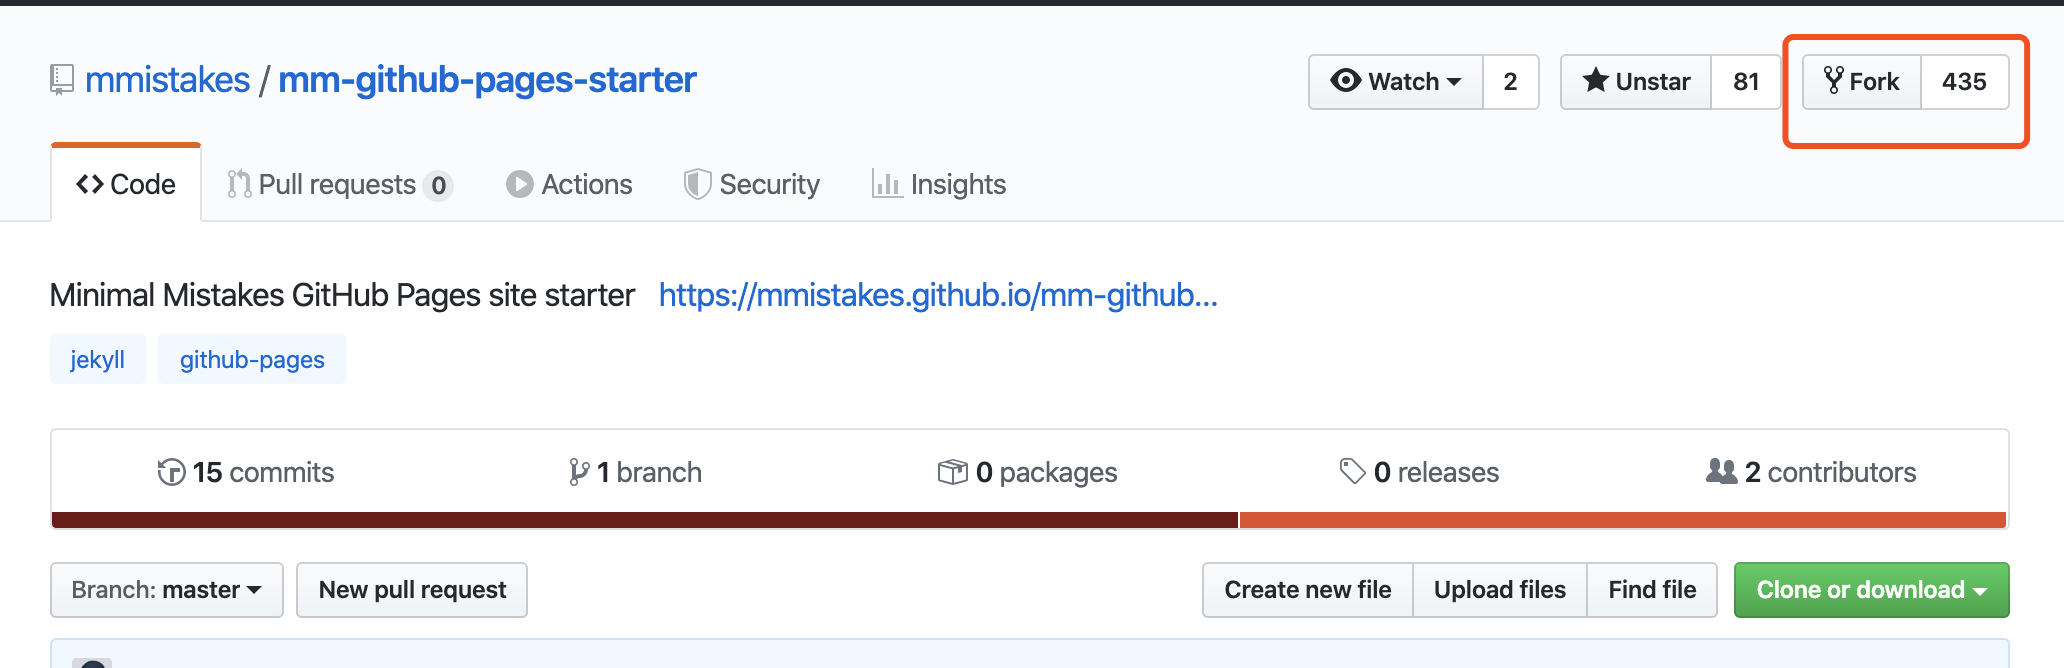Click the fork count 435
This screenshot has height=668, width=2064.
coord(1963,82)
